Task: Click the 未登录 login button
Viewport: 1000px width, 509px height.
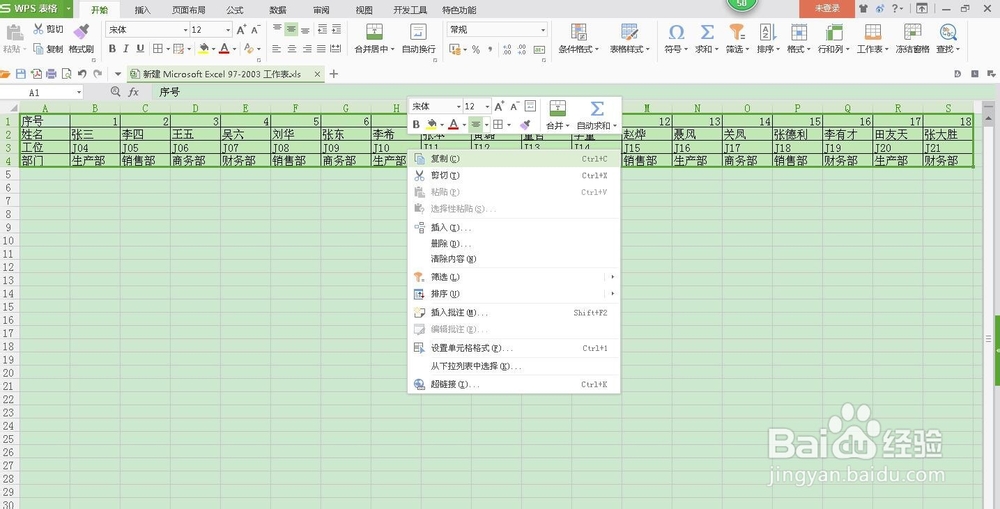Action: 827,8
